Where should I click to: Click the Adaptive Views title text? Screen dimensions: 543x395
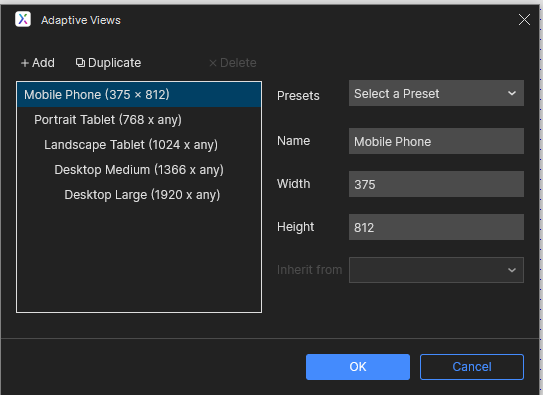pos(81,20)
